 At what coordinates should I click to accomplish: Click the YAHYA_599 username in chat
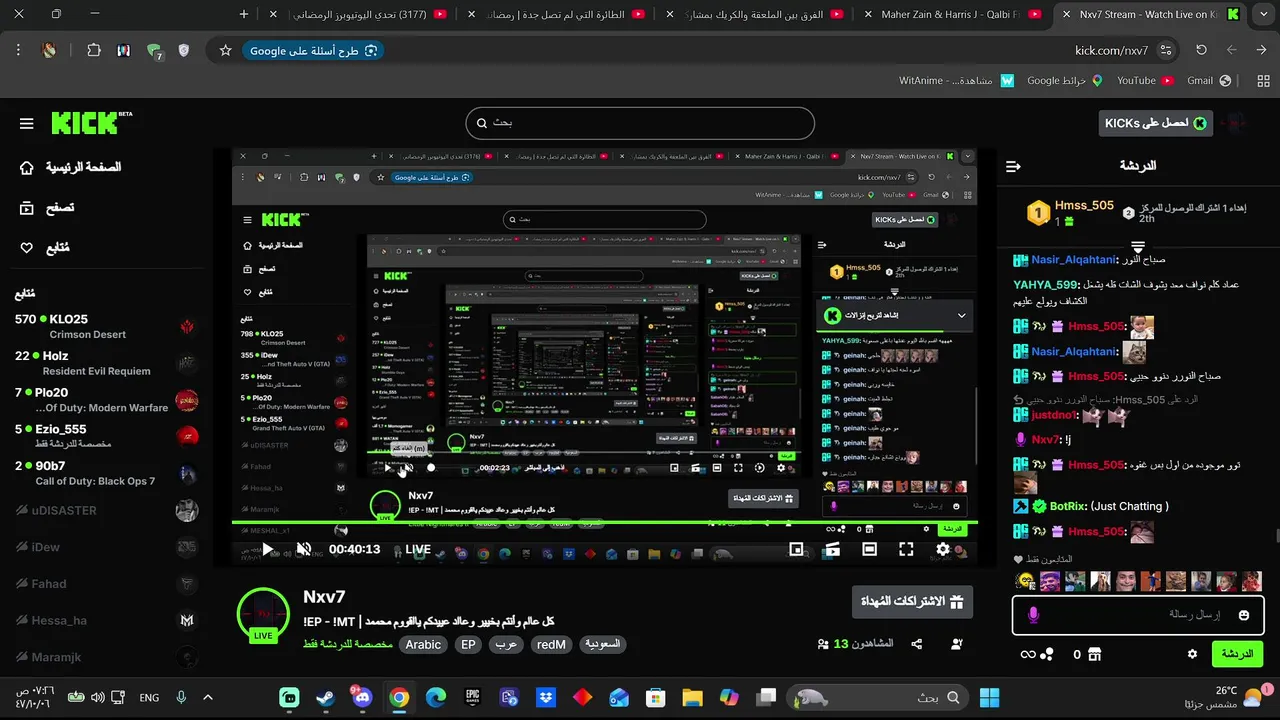click(1046, 285)
